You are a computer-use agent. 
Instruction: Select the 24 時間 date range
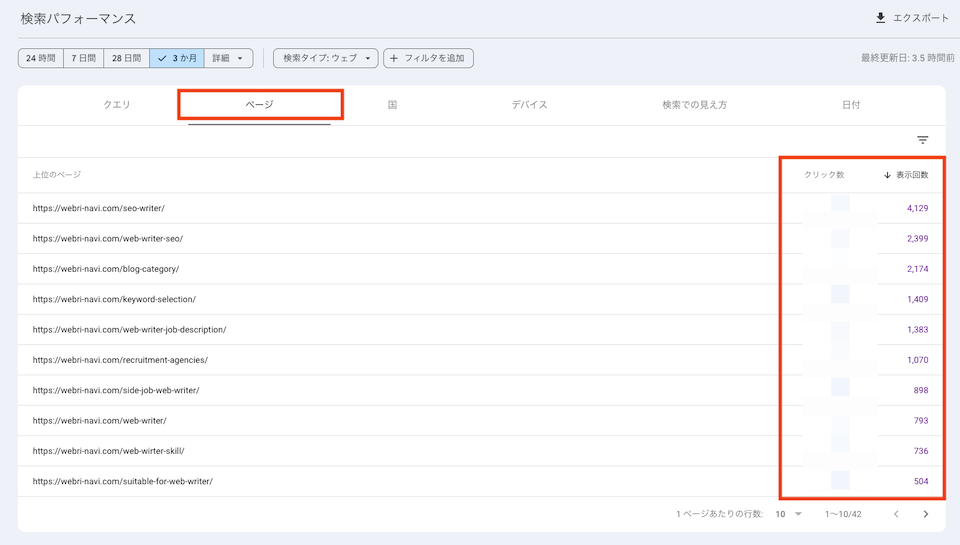click(x=40, y=58)
